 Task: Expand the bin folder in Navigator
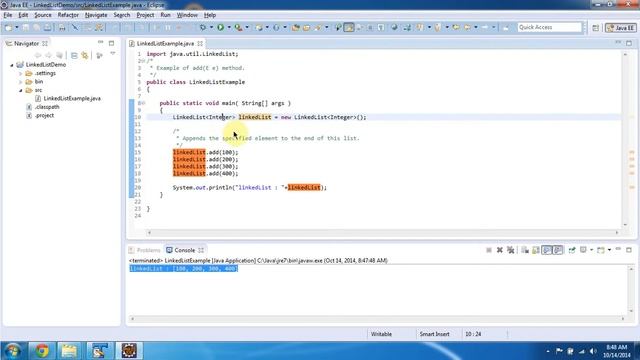pyautogui.click(x=20, y=82)
